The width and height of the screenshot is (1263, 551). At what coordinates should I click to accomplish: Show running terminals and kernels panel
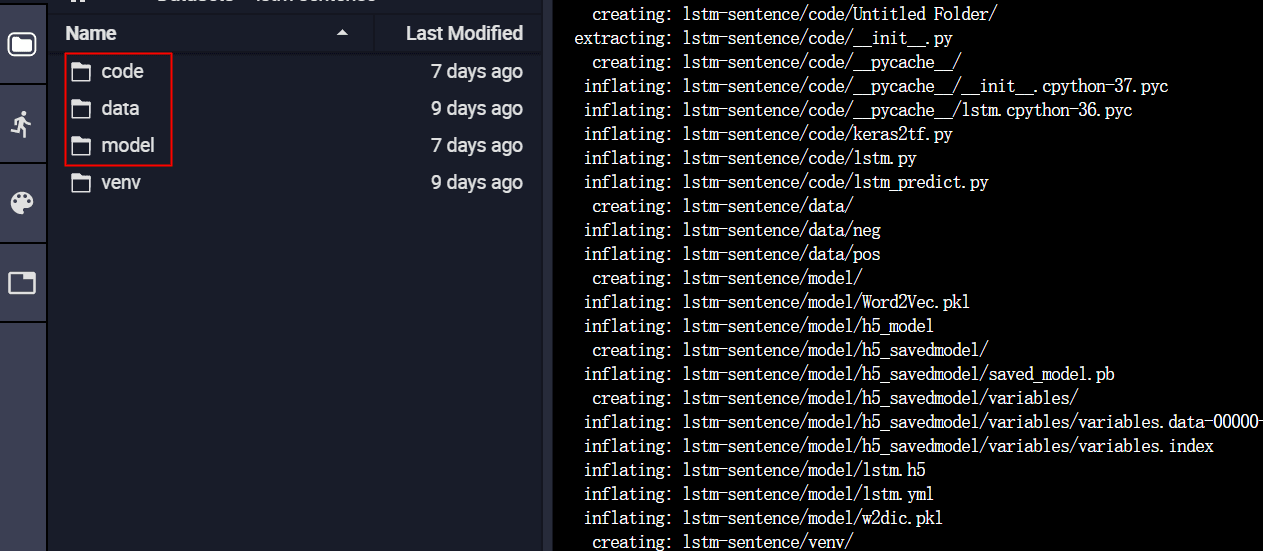pyautogui.click(x=22, y=124)
